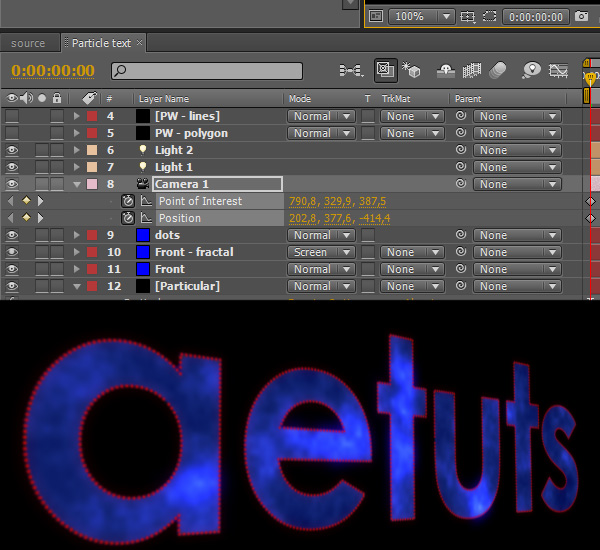This screenshot has height=550, width=600.
Task: Open magnification ratio 100% dropdown
Action: pos(421,16)
